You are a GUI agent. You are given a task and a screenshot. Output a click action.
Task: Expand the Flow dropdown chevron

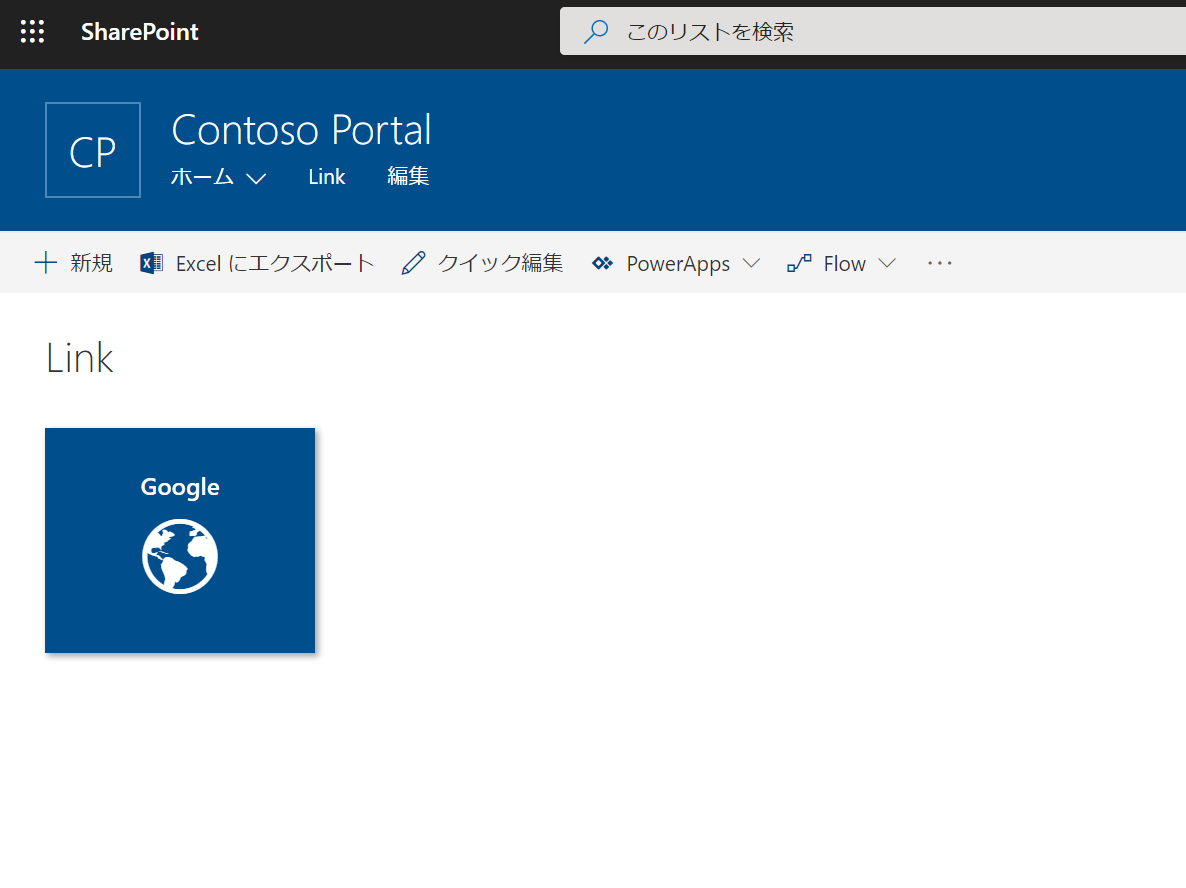[887, 263]
